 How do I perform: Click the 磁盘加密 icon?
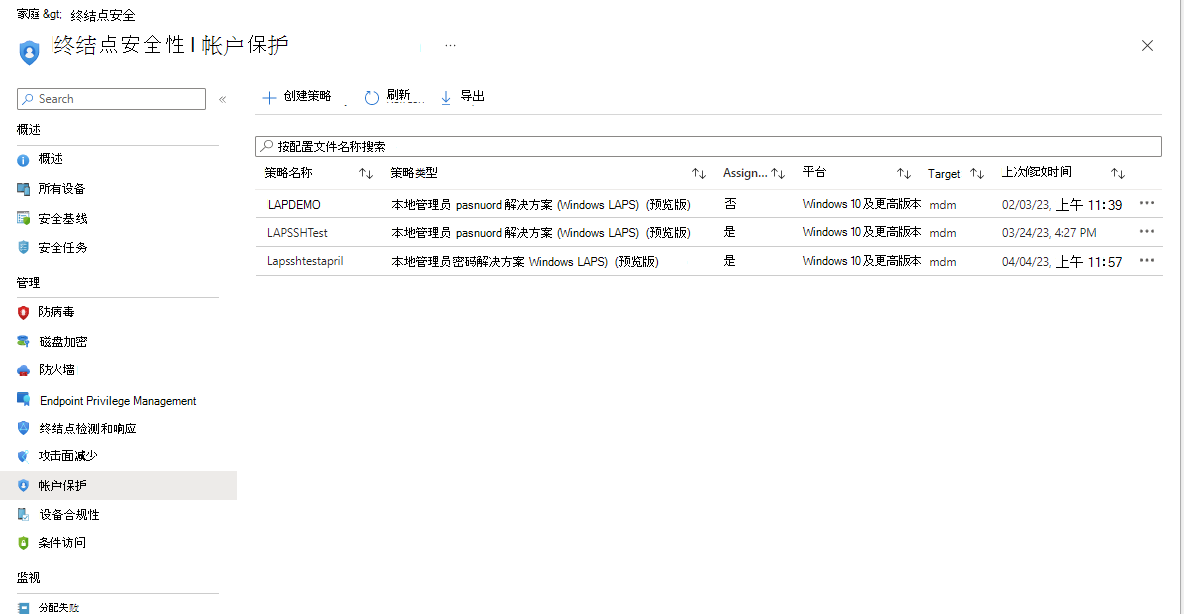coord(23,341)
